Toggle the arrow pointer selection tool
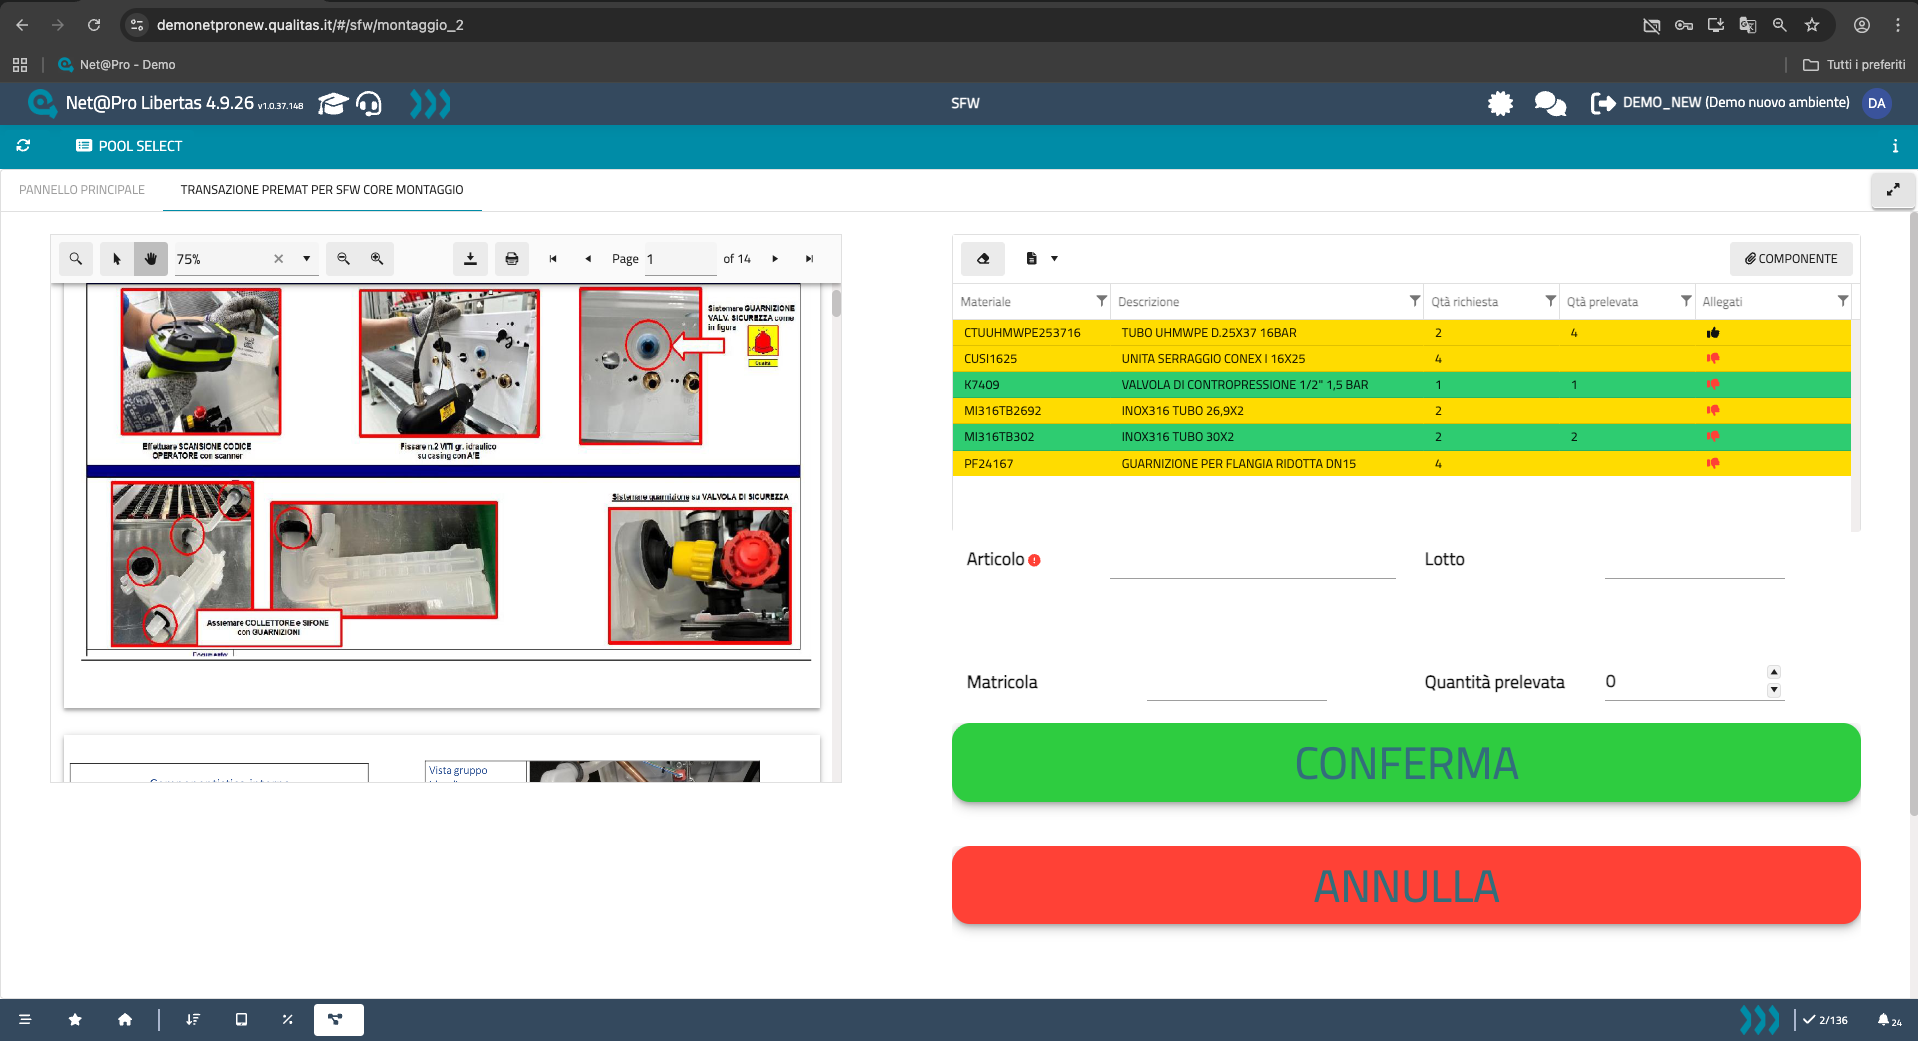Screen dimensions: 1918x1041 click(117, 259)
